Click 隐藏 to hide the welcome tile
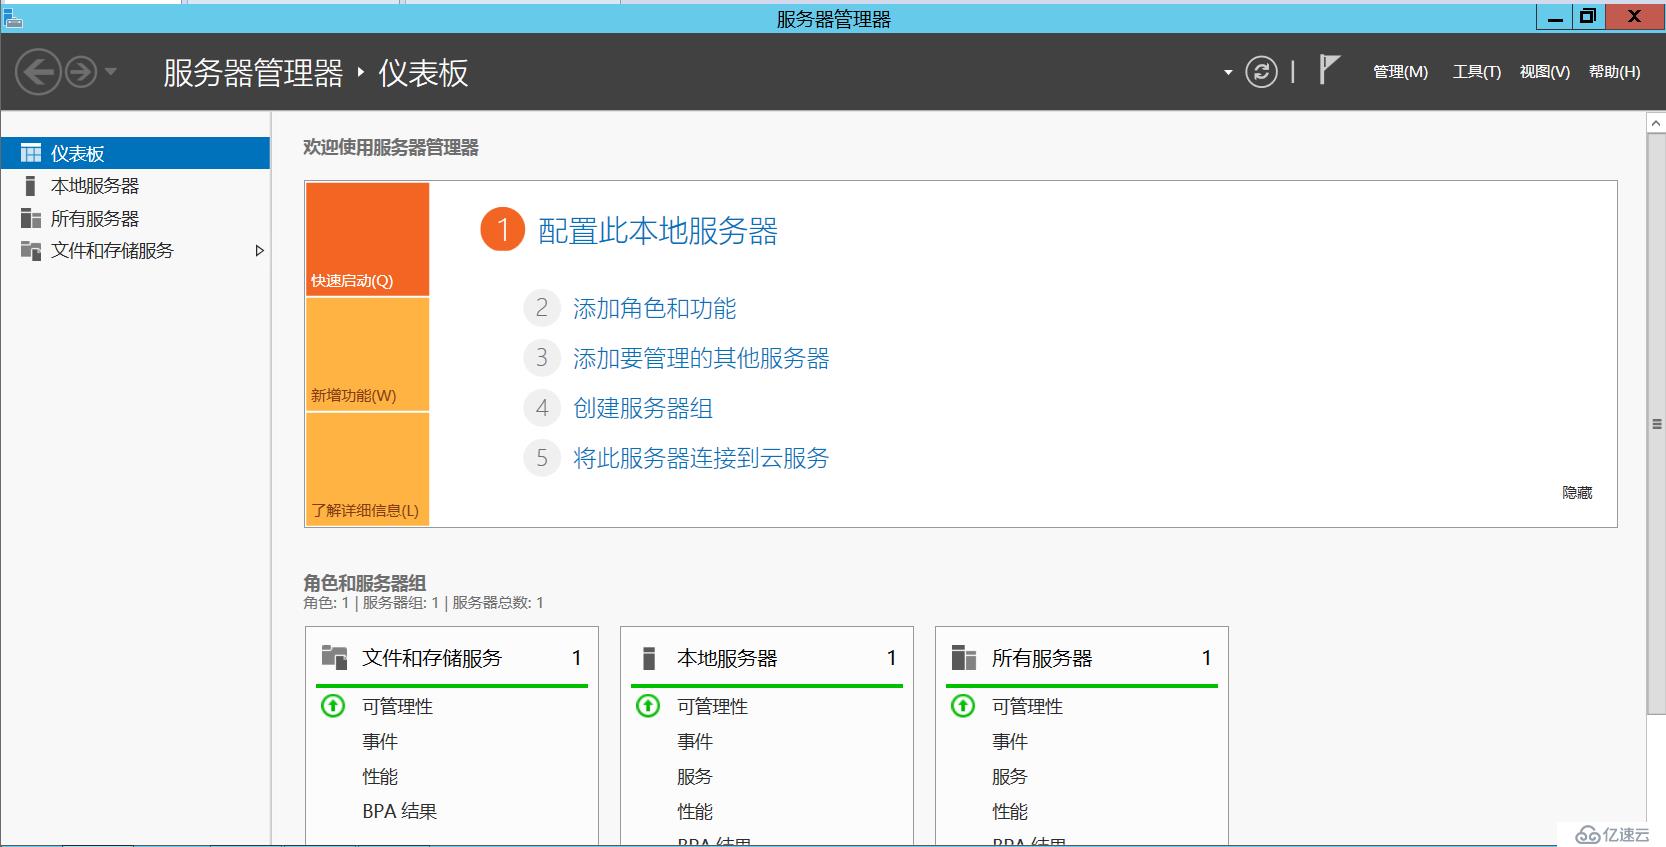The image size is (1666, 847). coord(1577,493)
